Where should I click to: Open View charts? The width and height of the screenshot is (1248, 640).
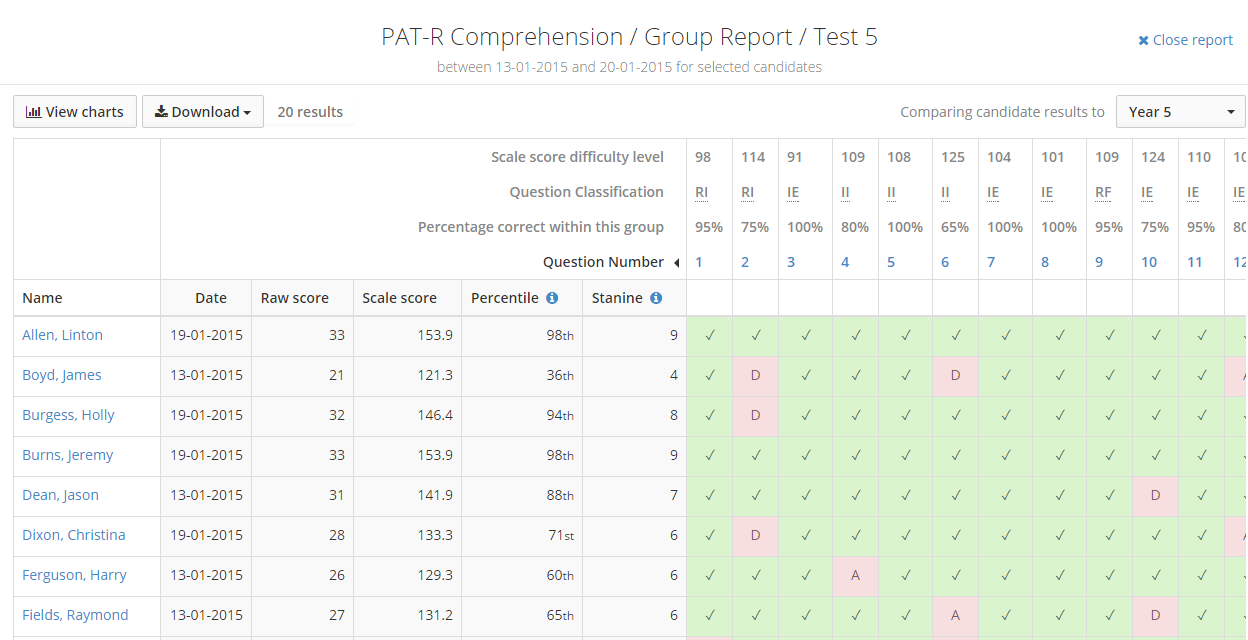[75, 112]
